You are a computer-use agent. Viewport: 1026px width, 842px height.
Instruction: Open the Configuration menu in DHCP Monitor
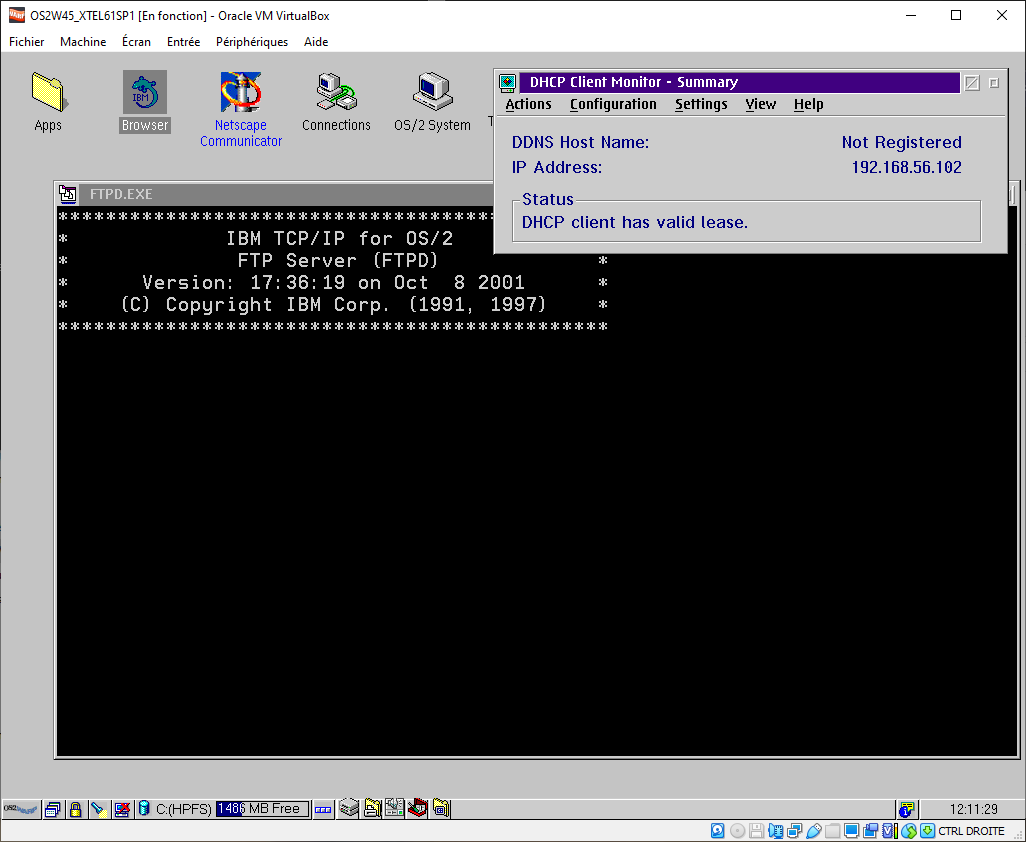[x=613, y=104]
